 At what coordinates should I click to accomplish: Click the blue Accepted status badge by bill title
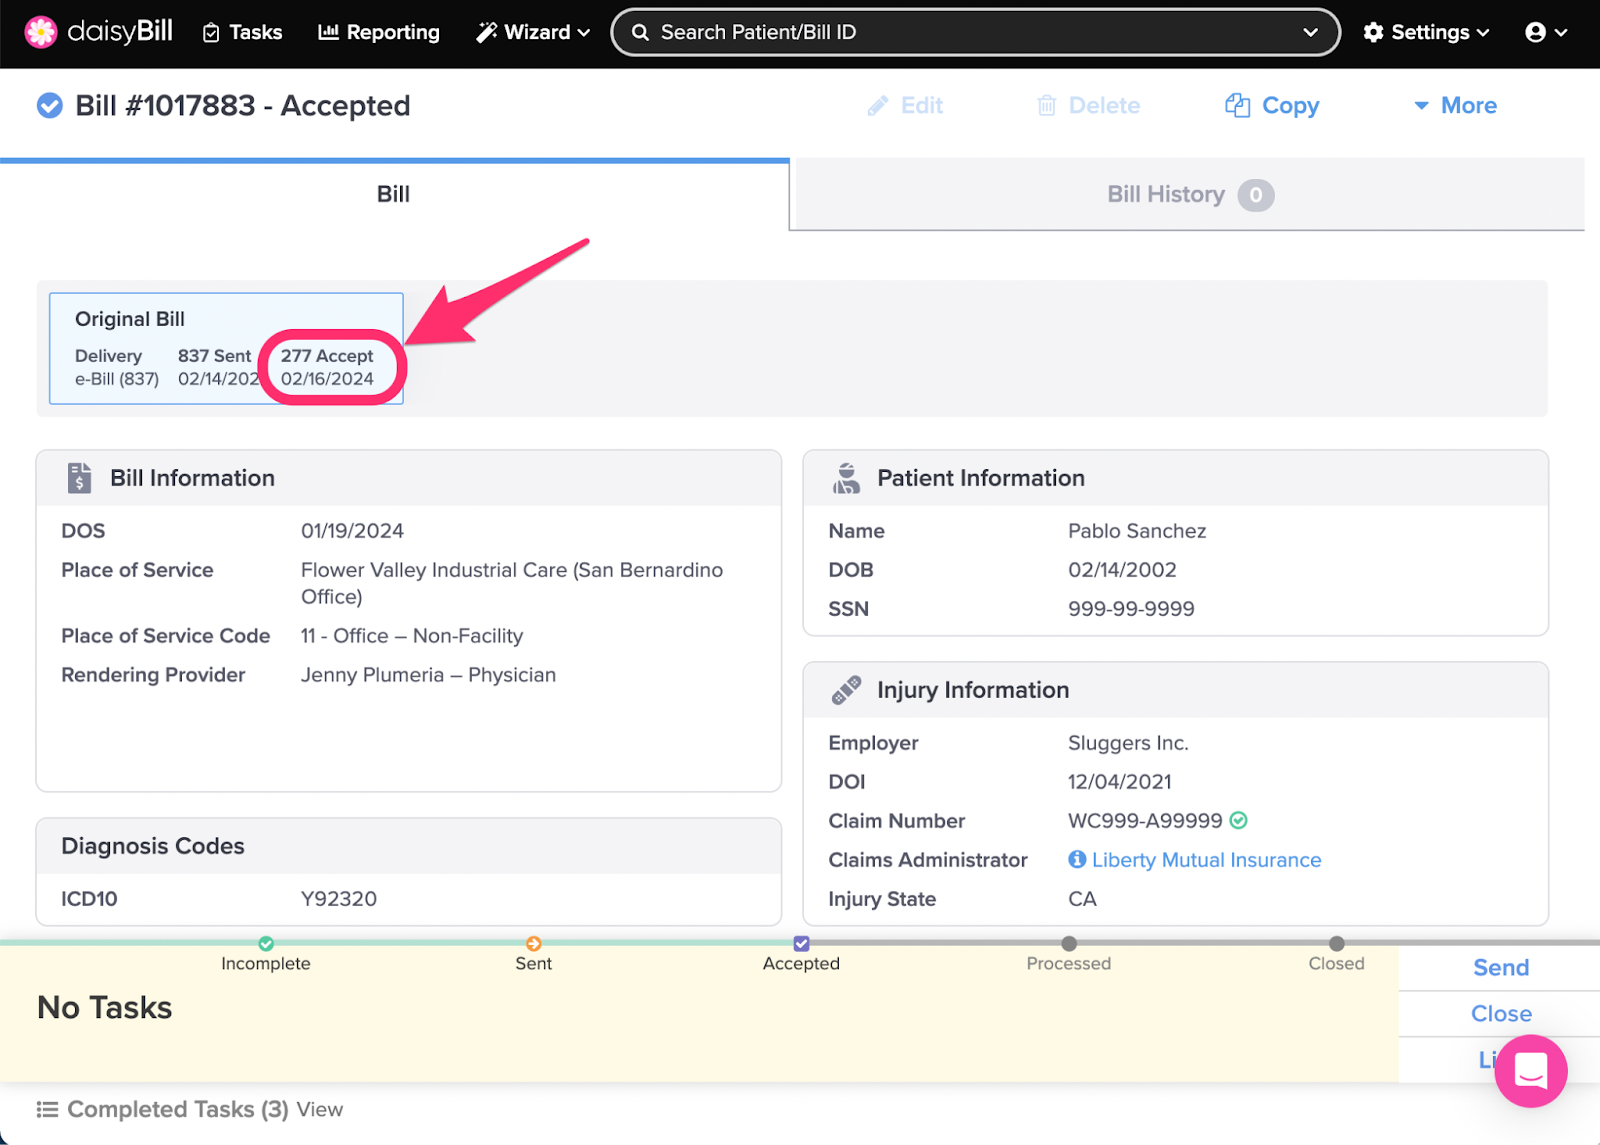pos(49,105)
